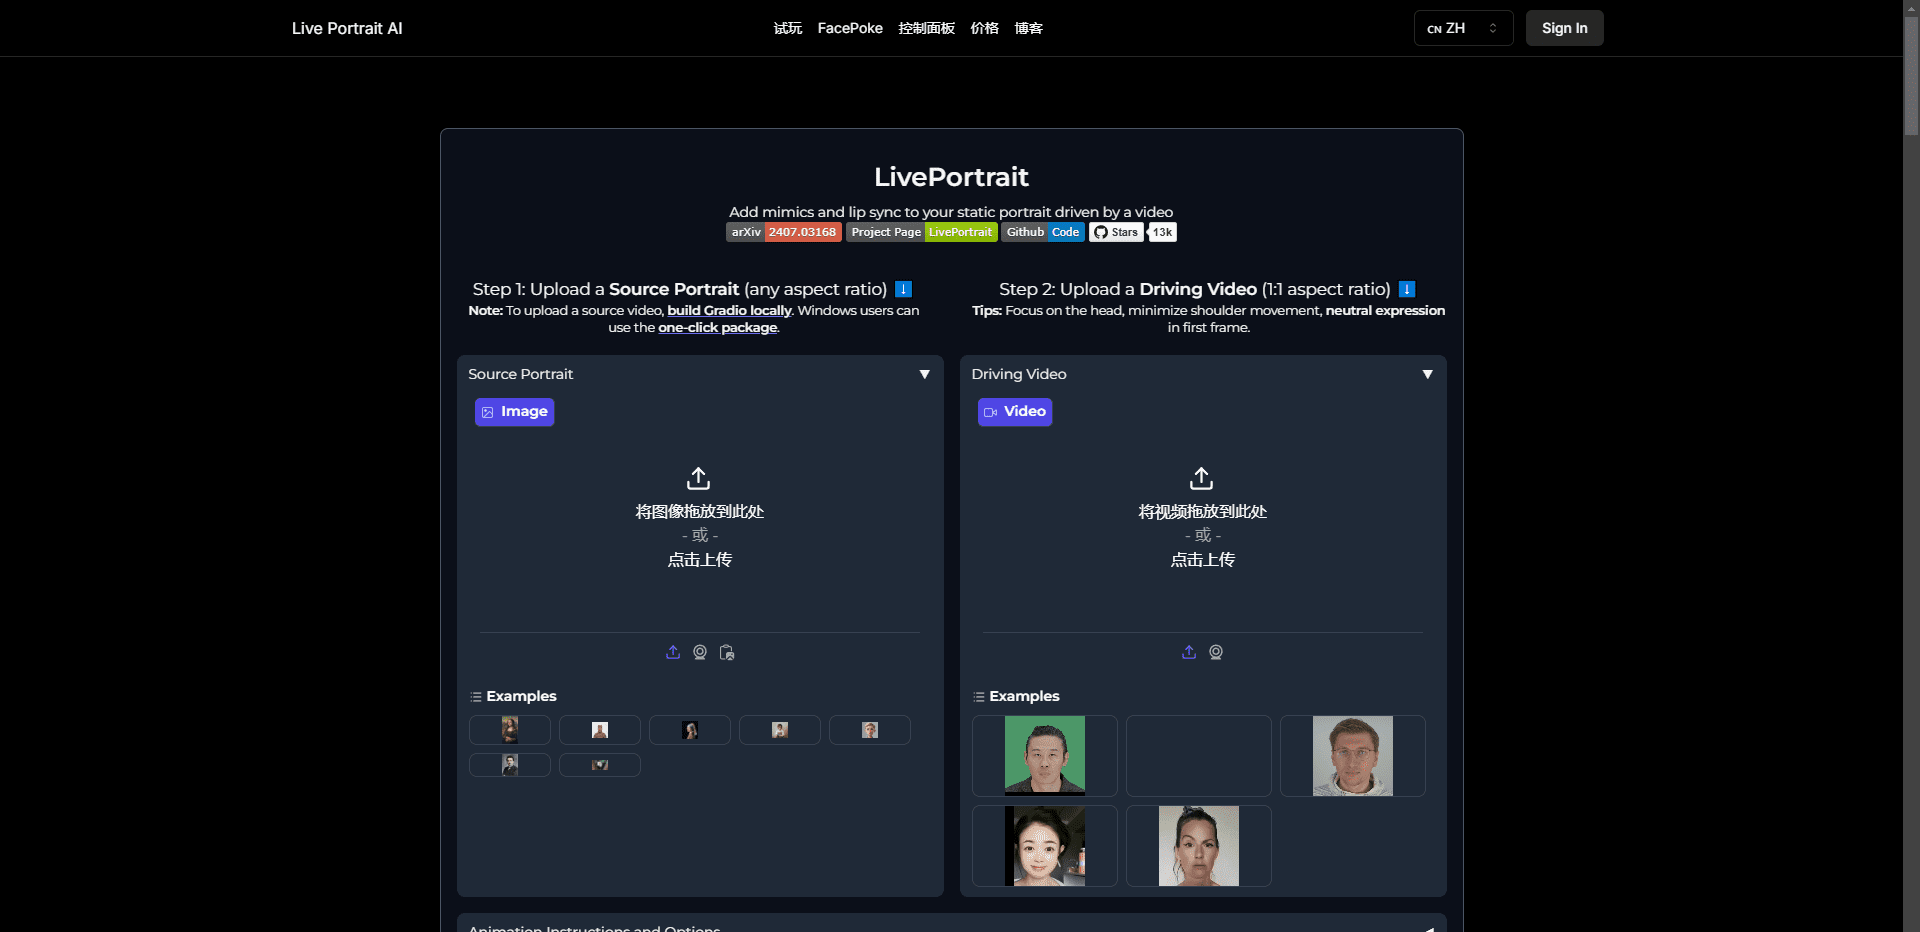This screenshot has height=932, width=1920.
Task: Click the large upload arrow in image drop area
Action: coord(699,478)
